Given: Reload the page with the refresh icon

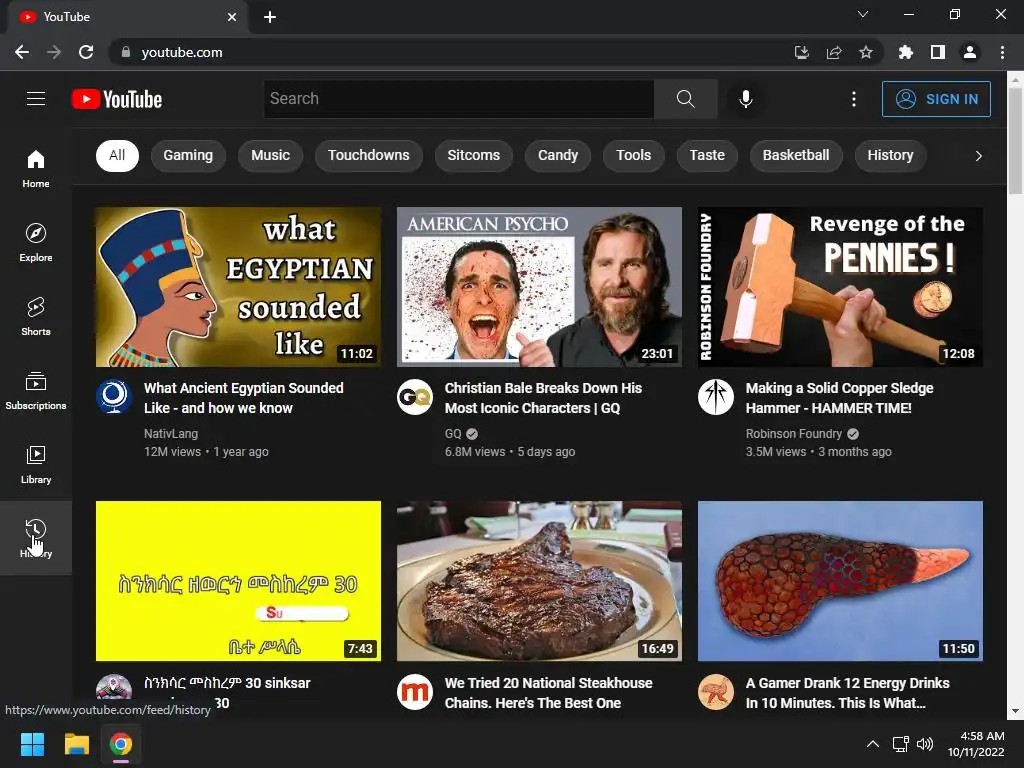Looking at the screenshot, I should click(x=86, y=52).
